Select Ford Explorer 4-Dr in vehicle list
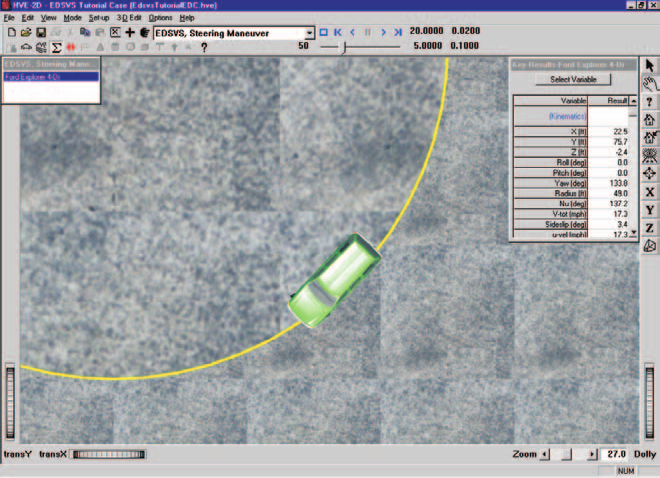Screen dimensions: 660x478 tap(51, 77)
